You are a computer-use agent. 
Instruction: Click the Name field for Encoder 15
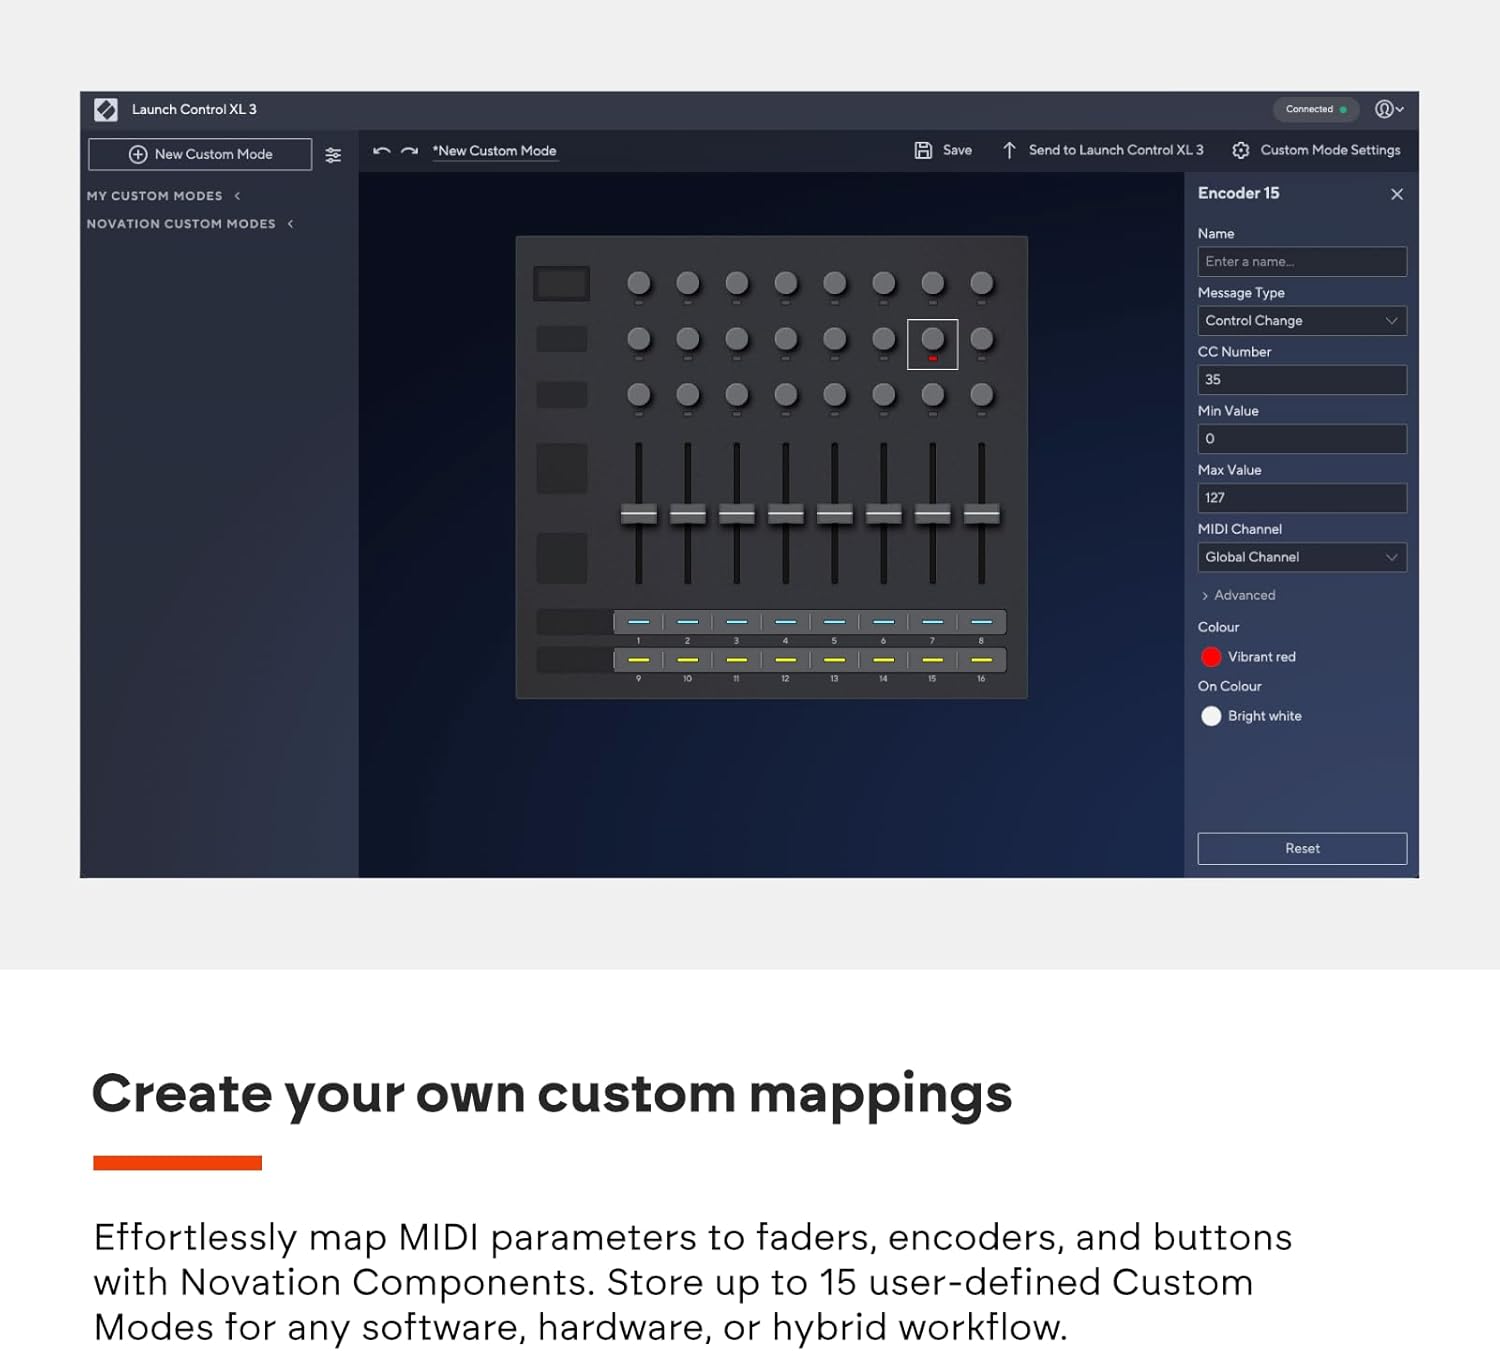tap(1301, 261)
